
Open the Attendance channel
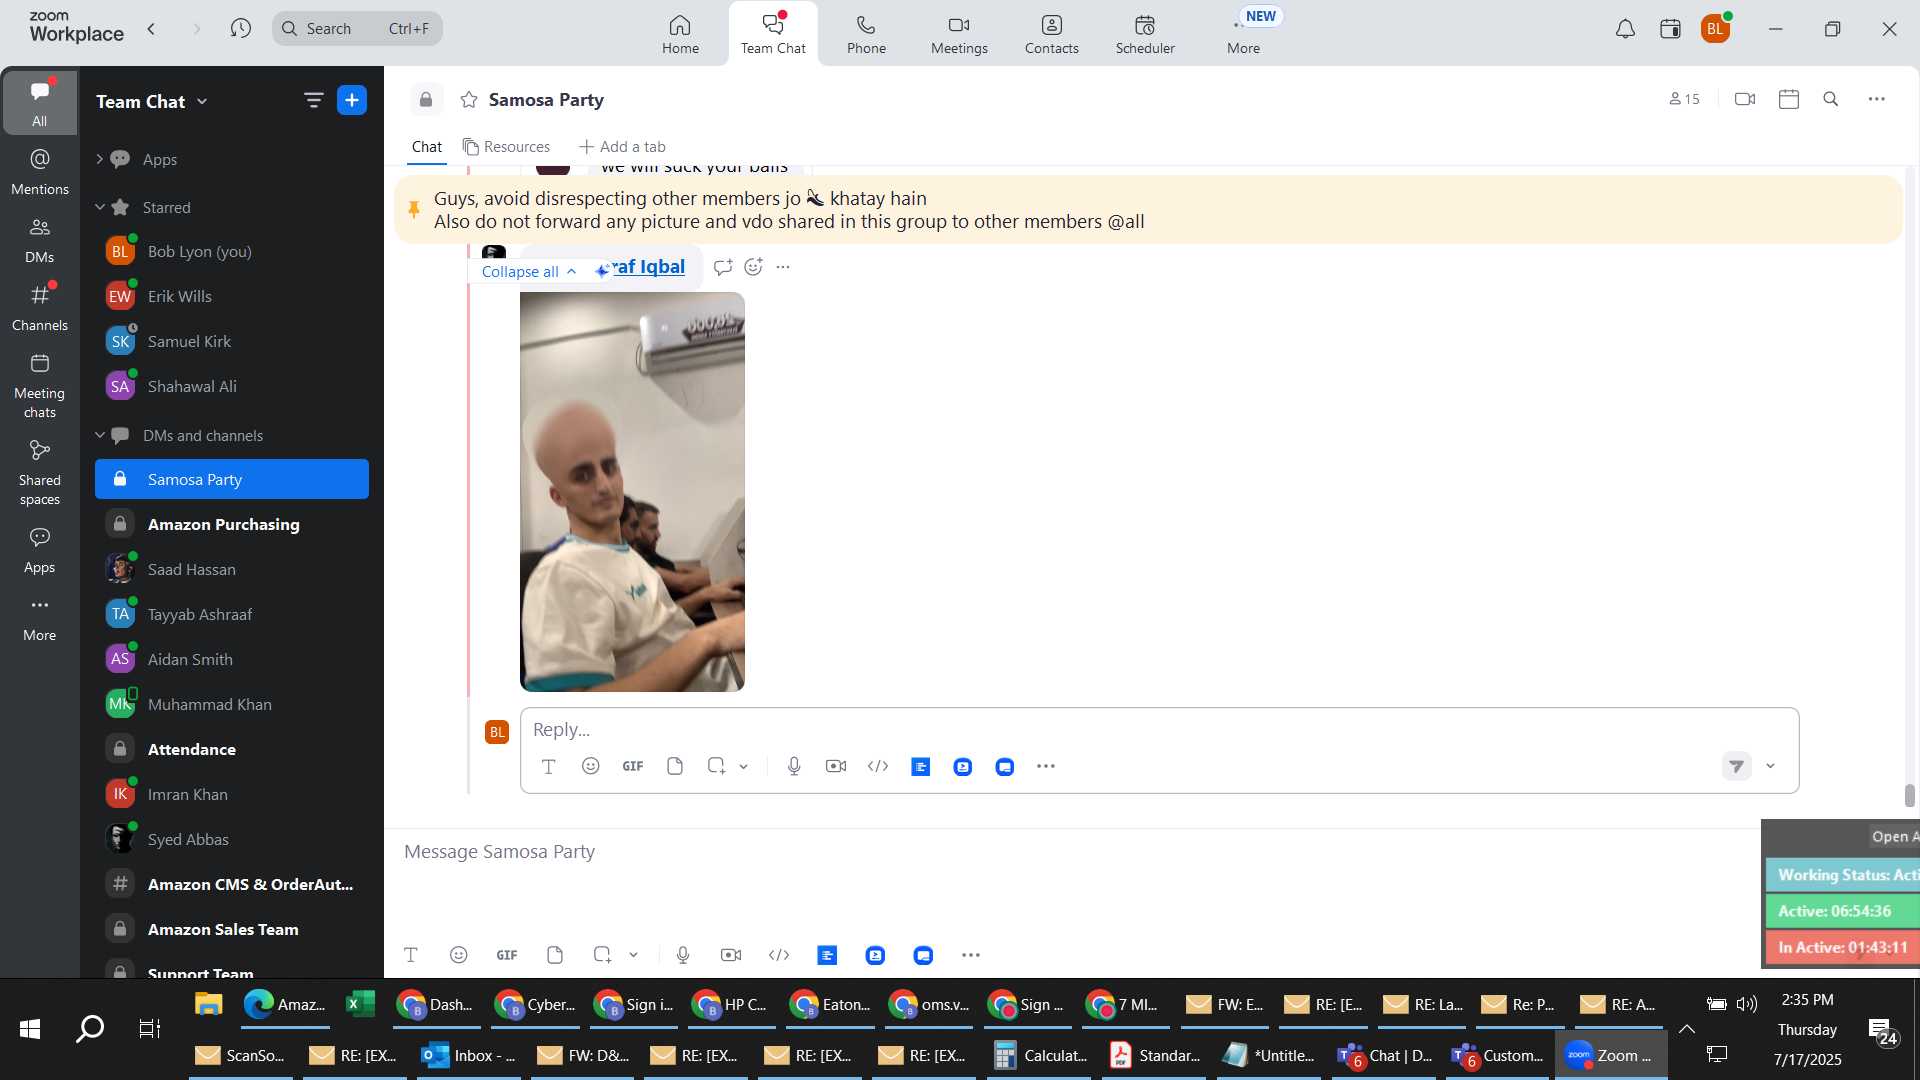[x=232, y=749]
